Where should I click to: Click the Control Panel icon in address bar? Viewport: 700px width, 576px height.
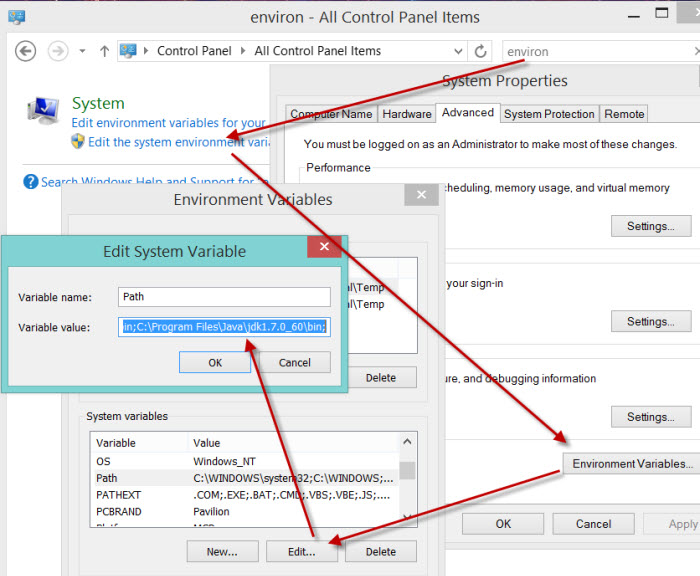(129, 51)
